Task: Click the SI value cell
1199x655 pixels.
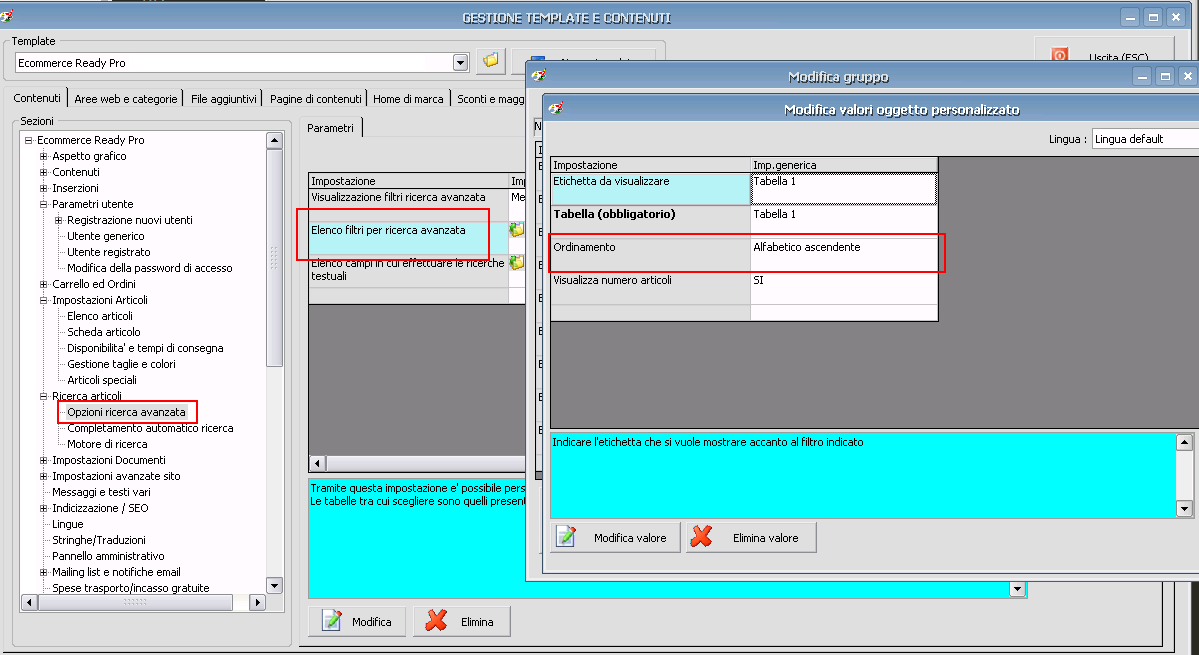Action: [x=844, y=287]
